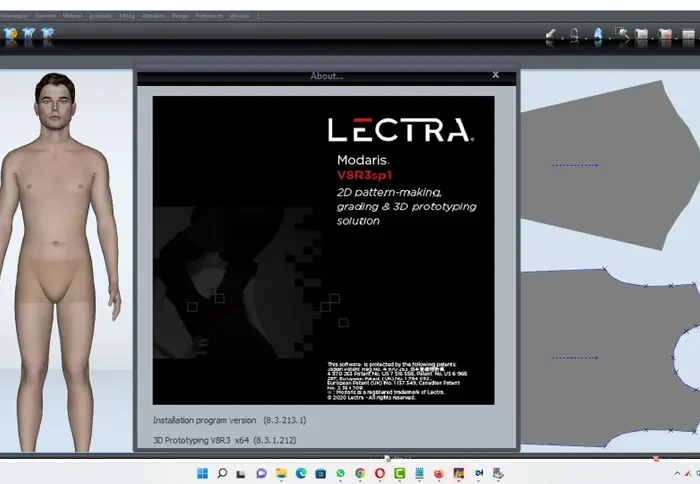Open the green C app on taskbar
The height and width of the screenshot is (484, 700).
pyautogui.click(x=400, y=473)
